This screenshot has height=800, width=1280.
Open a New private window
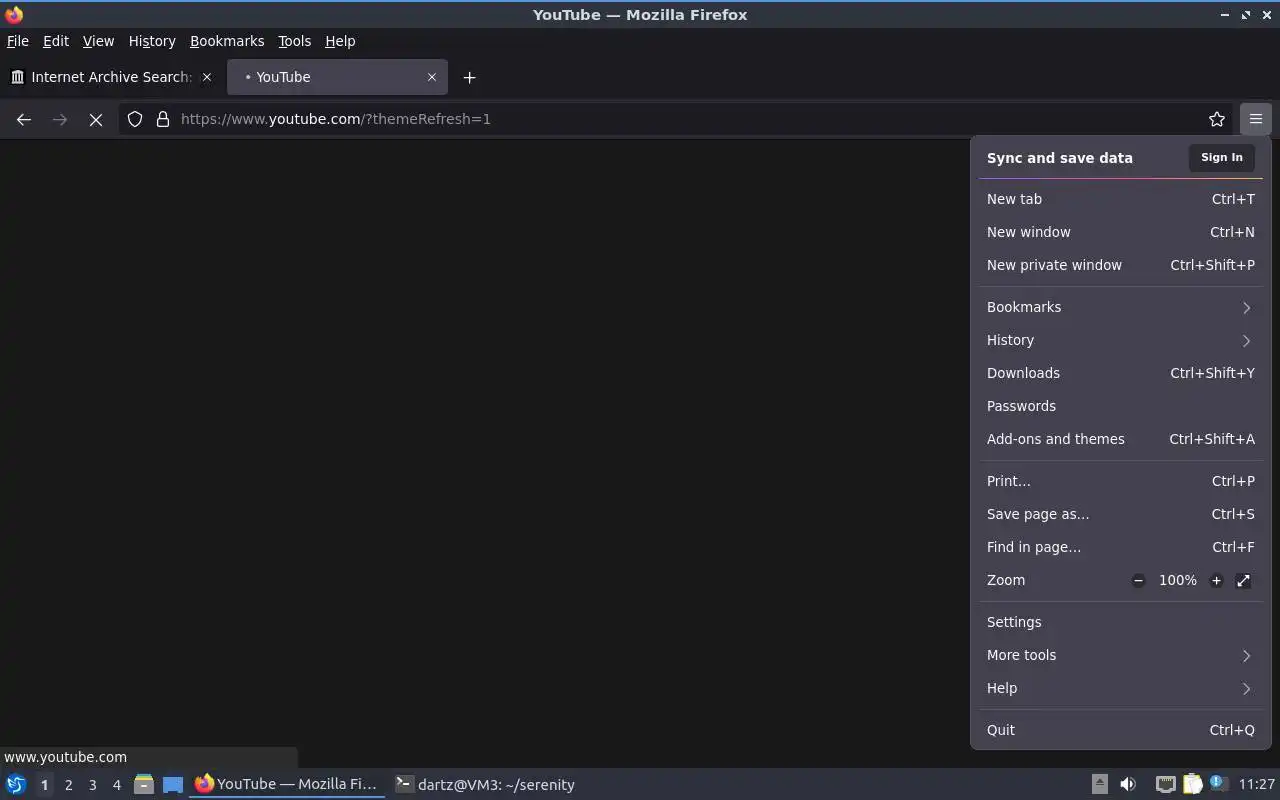point(1121,265)
